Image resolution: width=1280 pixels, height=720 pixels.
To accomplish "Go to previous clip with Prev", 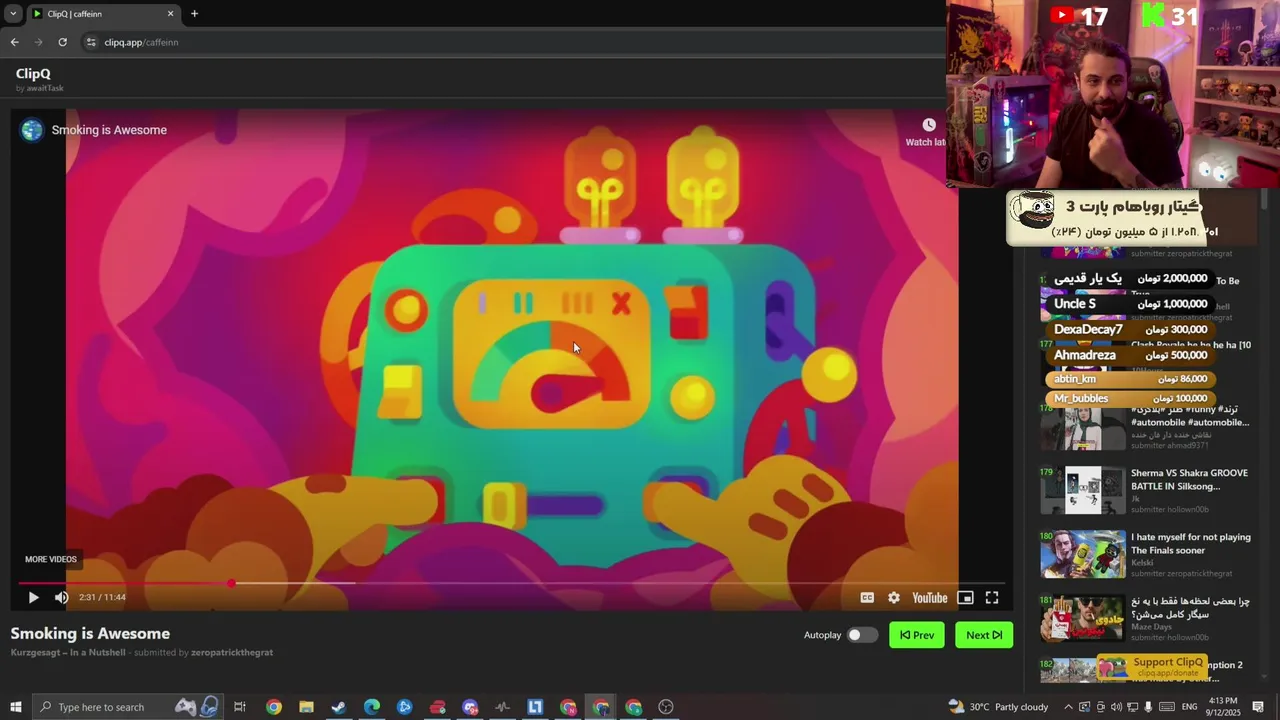I will [x=917, y=635].
